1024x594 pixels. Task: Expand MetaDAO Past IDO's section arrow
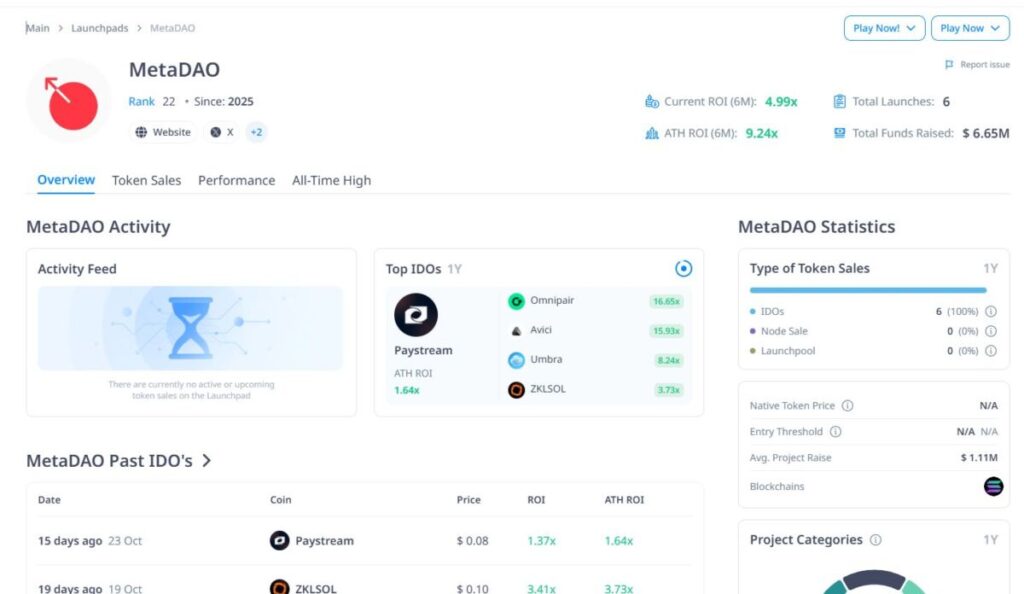(x=207, y=461)
